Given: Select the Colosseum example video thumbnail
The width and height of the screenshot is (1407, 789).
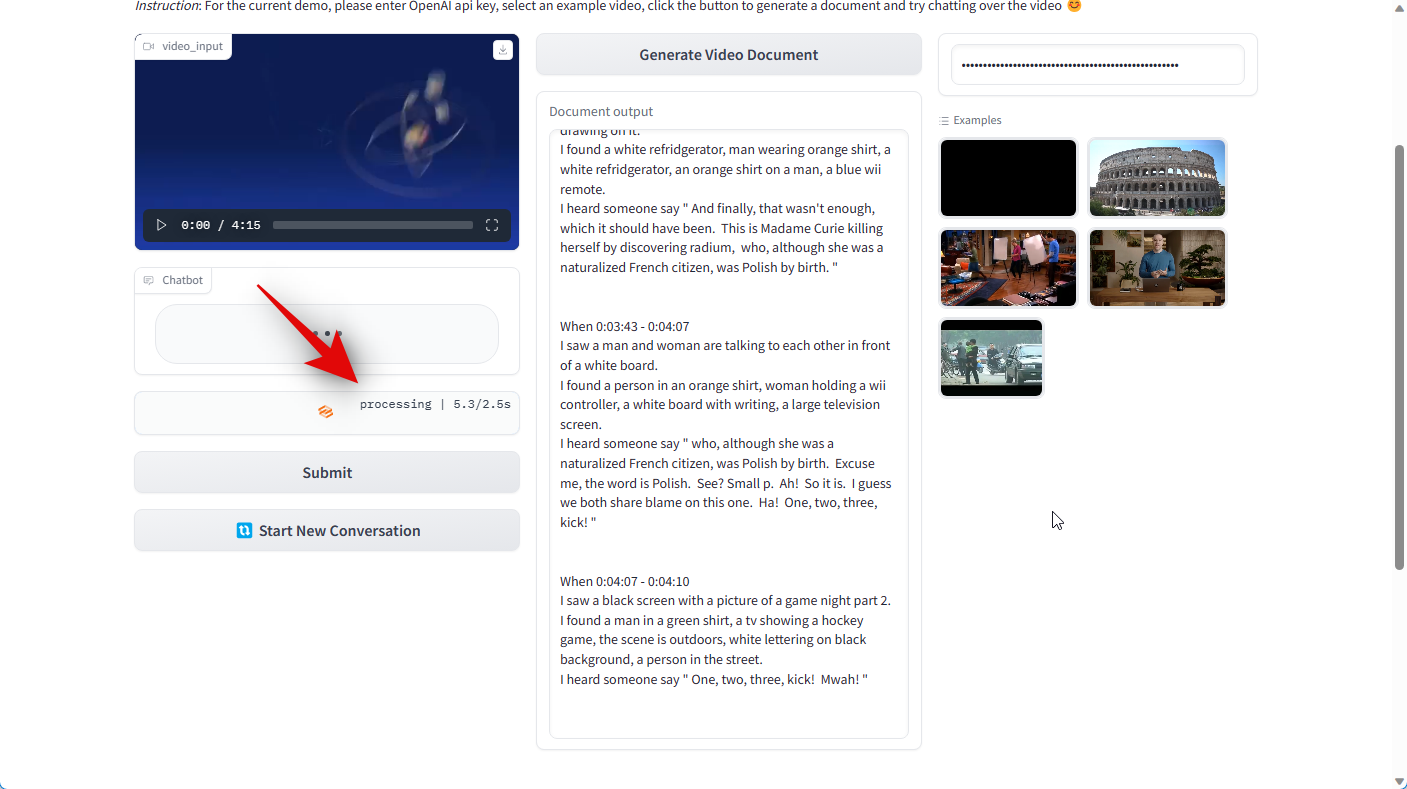Looking at the screenshot, I should coord(1157,178).
